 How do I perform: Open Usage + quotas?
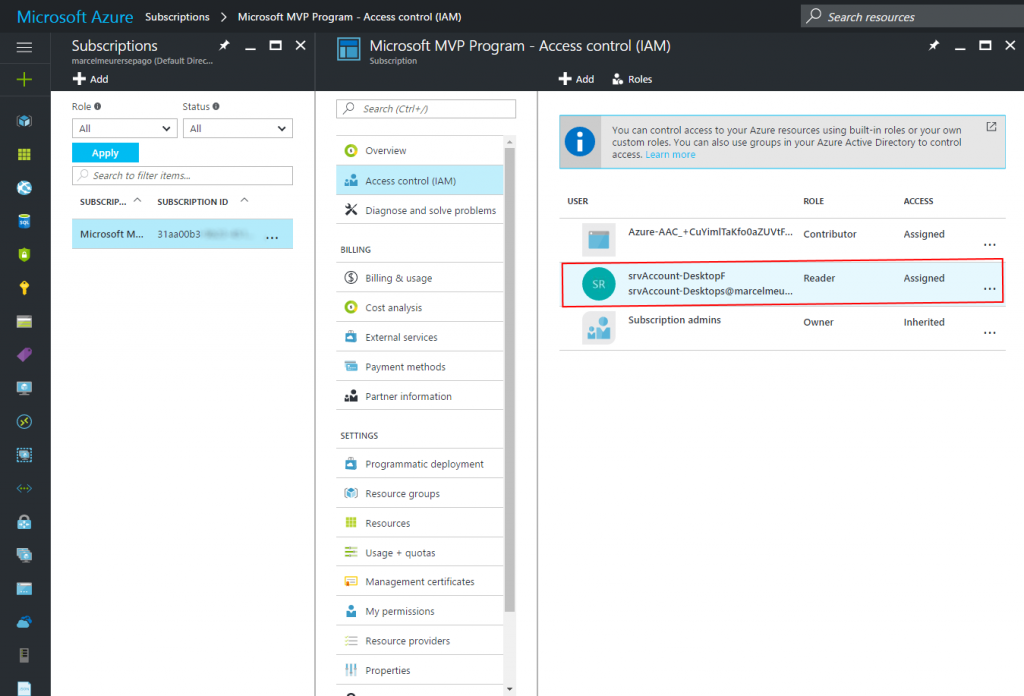coord(419,552)
